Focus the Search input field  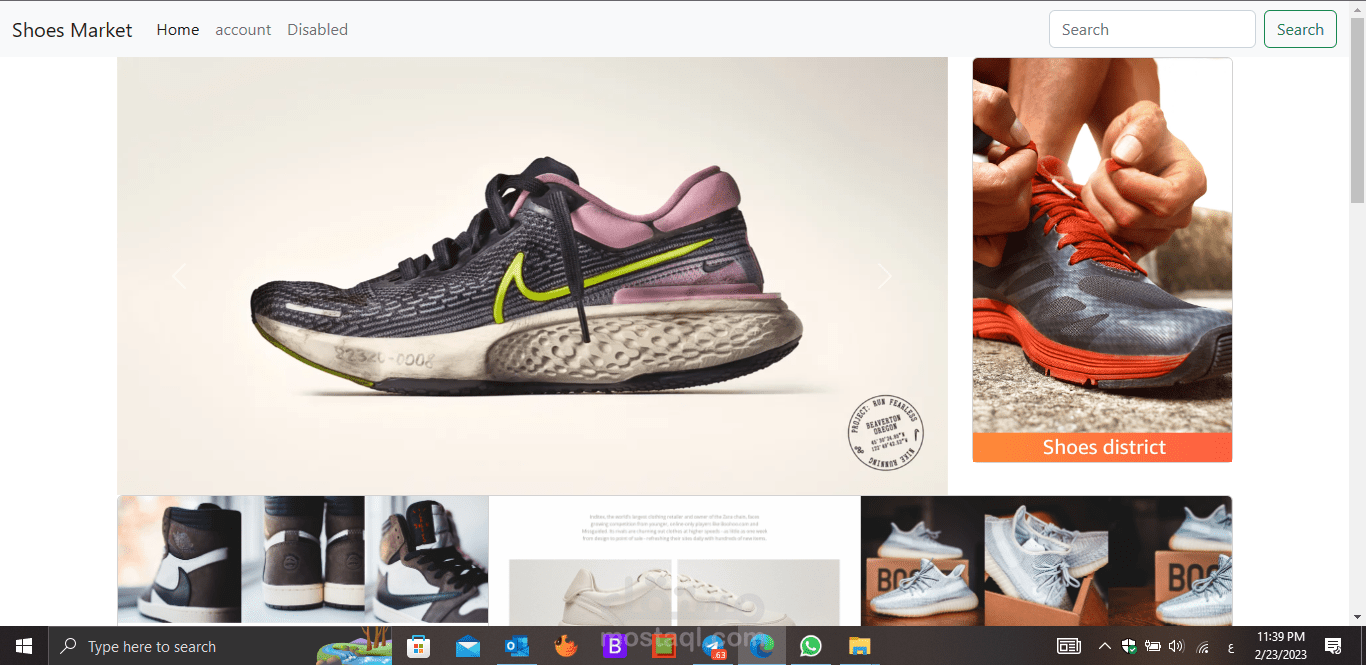point(1152,29)
